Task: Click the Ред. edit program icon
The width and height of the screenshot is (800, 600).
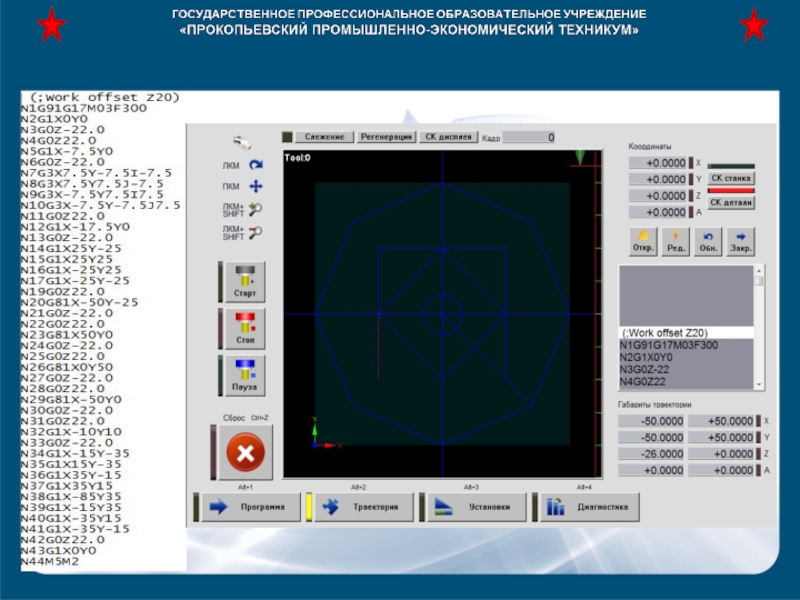Action: point(676,241)
